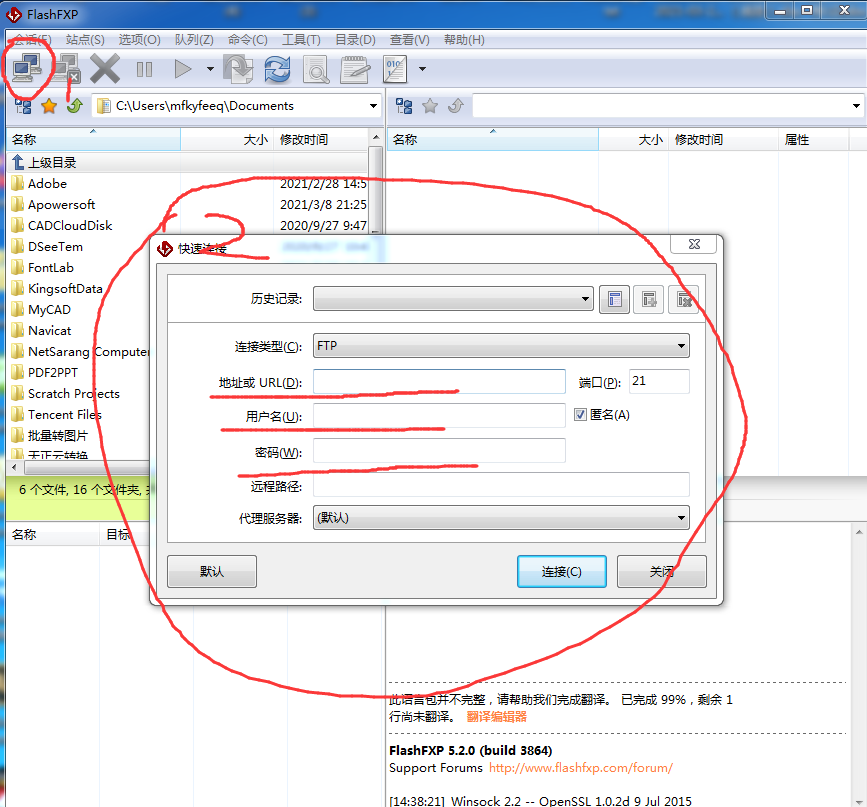Sort local list by 修改时间 column header
This screenshot has height=807, width=867.
pos(321,140)
